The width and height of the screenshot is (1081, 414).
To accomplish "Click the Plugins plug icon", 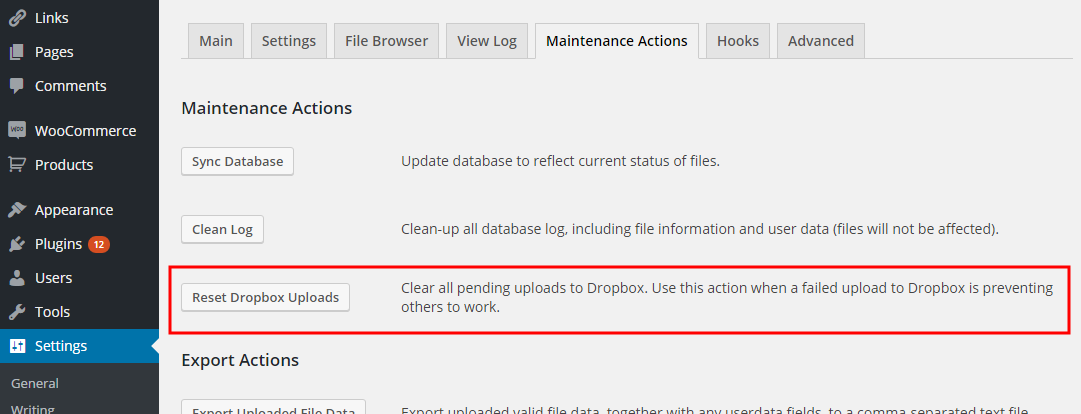I will [17, 245].
